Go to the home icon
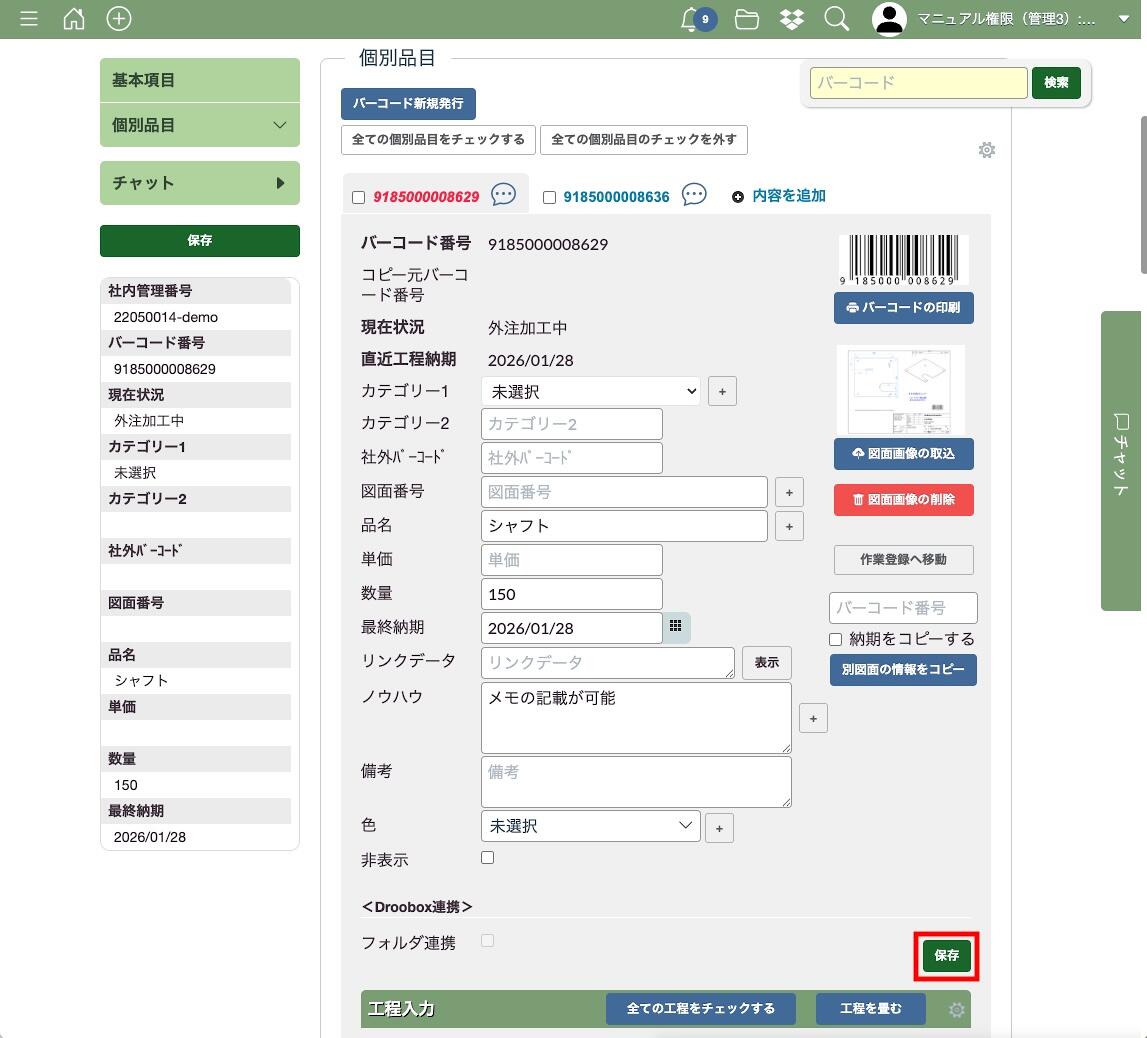 (74, 19)
